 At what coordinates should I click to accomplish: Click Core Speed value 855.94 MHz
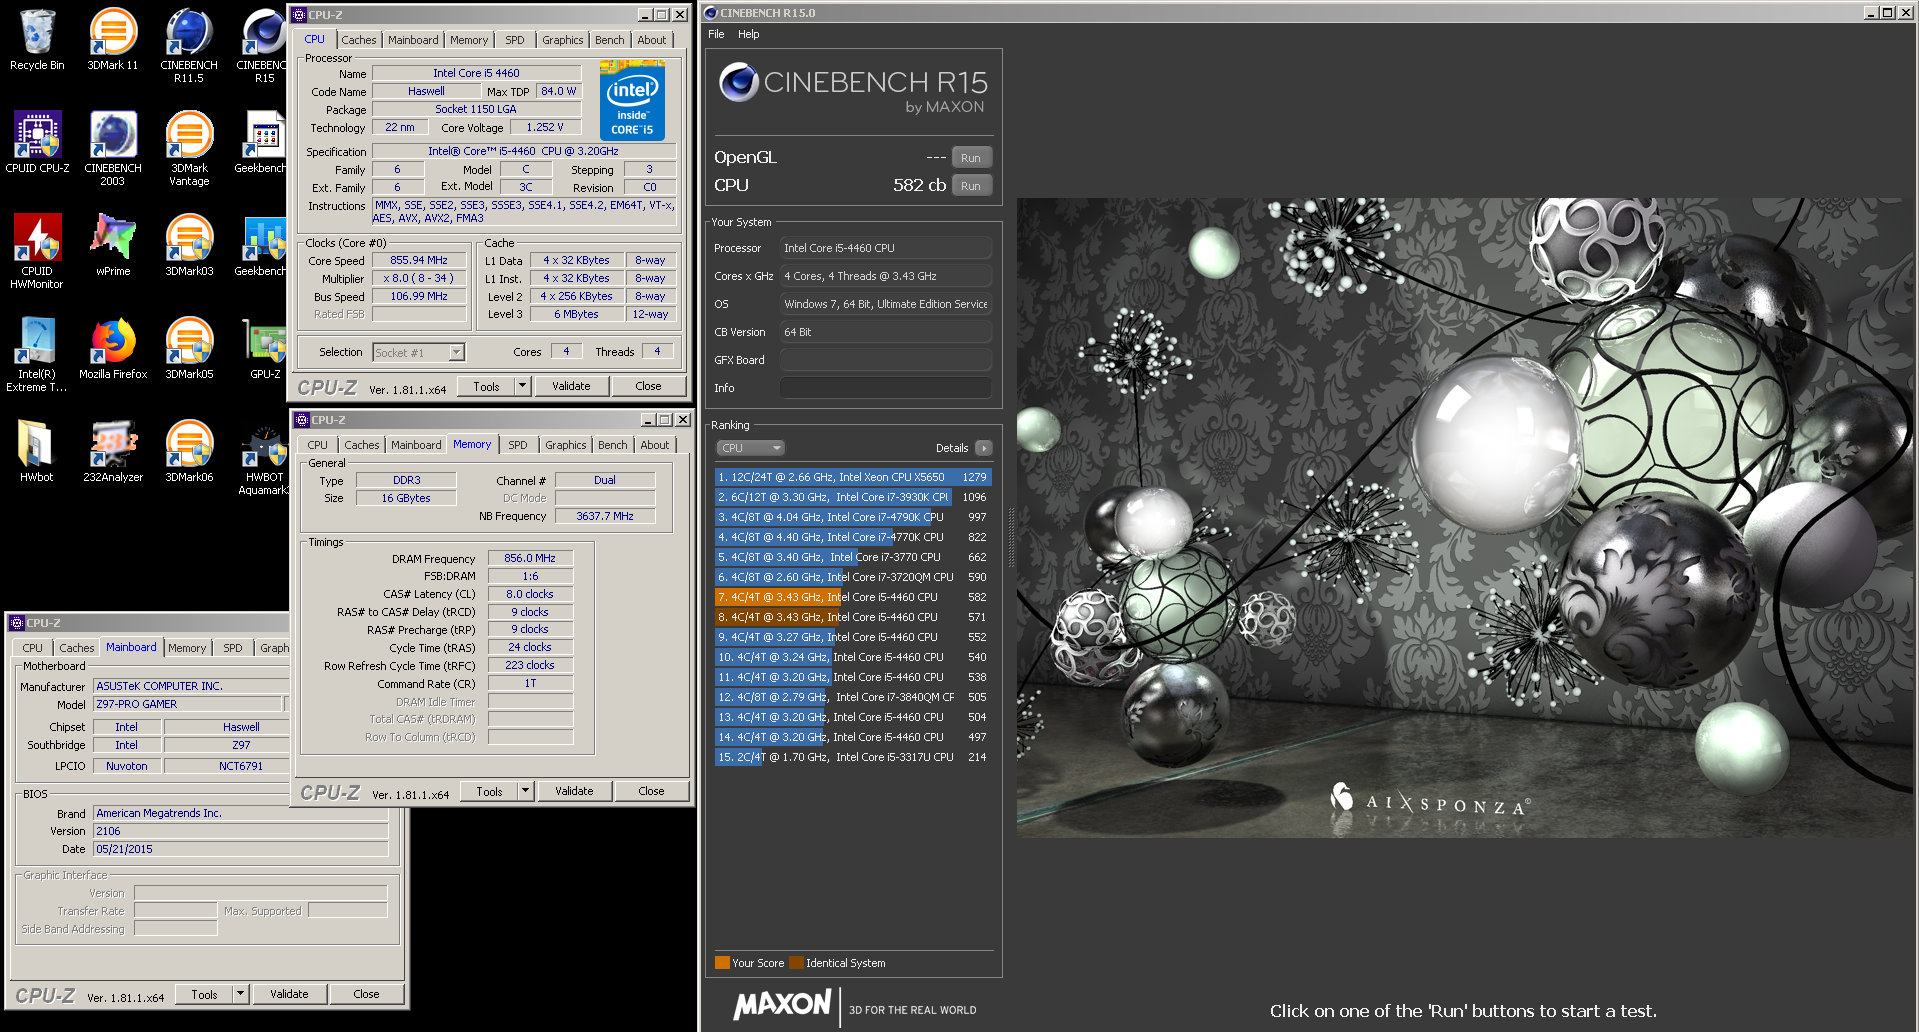[419, 260]
